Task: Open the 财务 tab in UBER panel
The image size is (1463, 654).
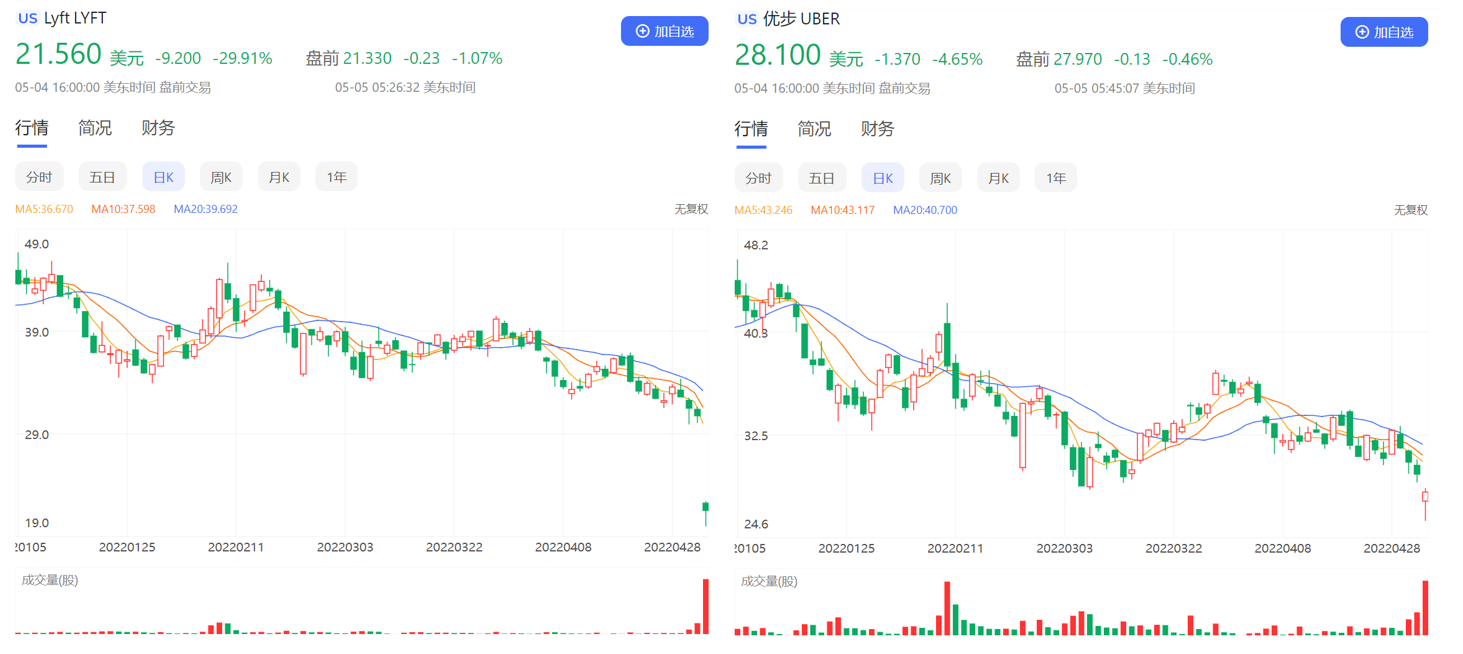Action: click(x=877, y=129)
